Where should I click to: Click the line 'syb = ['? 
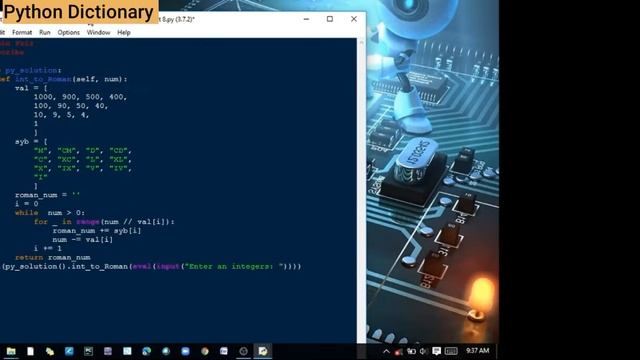(31, 142)
